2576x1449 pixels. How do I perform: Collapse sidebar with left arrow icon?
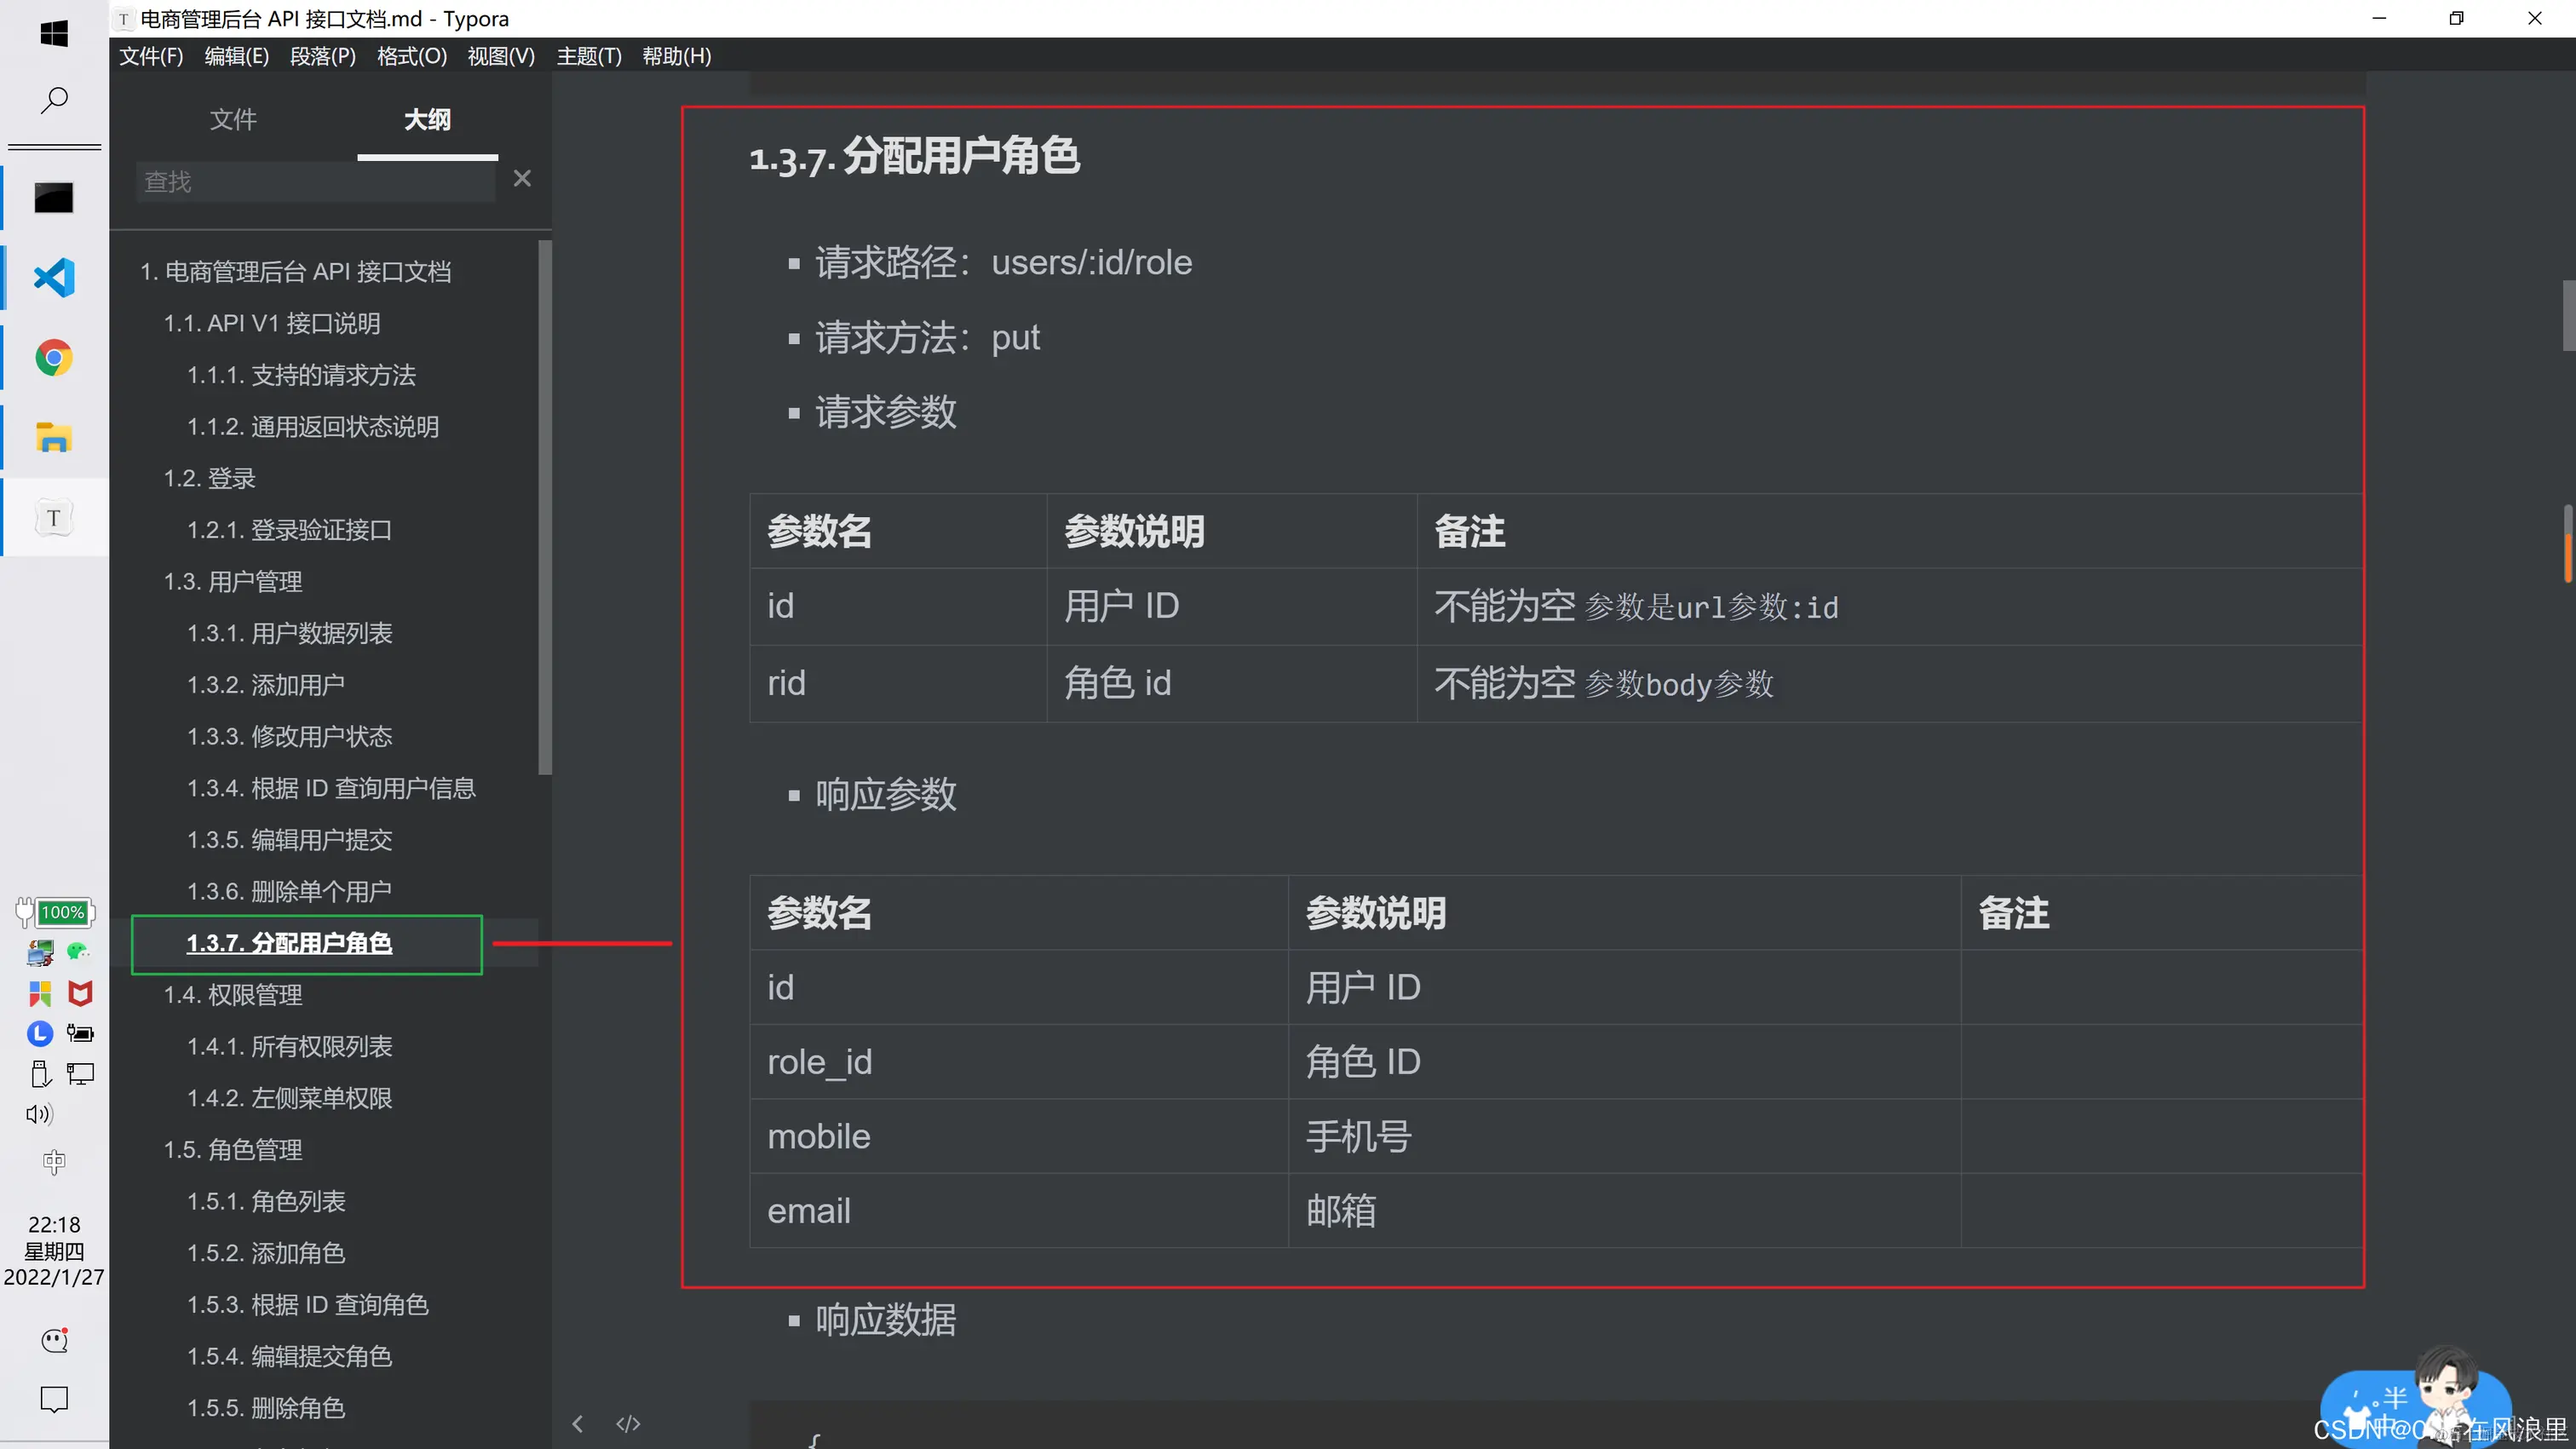pyautogui.click(x=577, y=1423)
